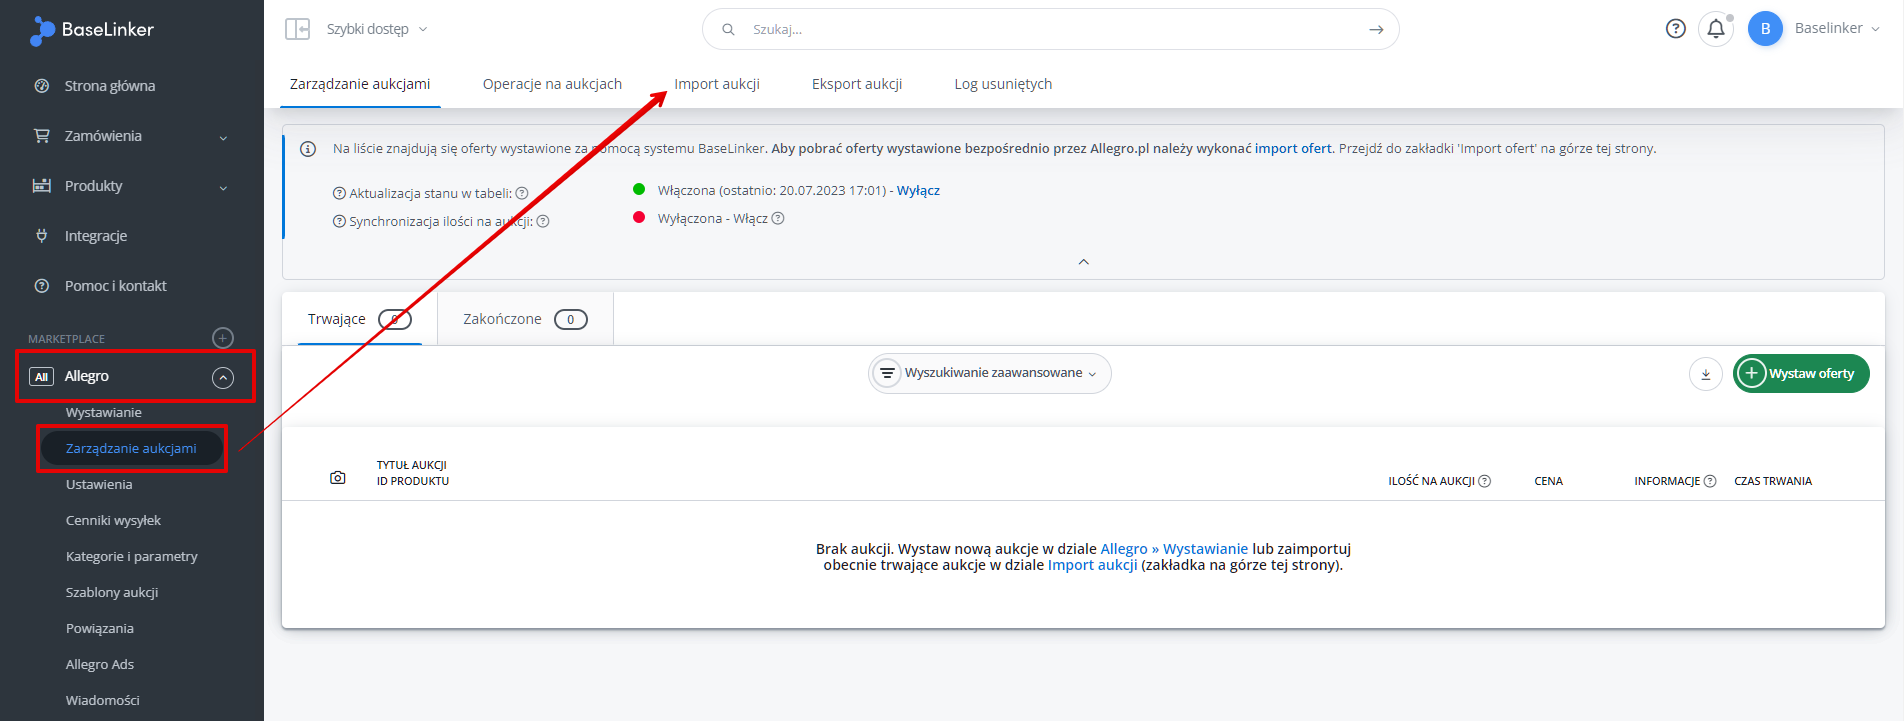Screen dimensions: 1904x721
Task: Select the Trwające auctions tab
Action: [360, 319]
